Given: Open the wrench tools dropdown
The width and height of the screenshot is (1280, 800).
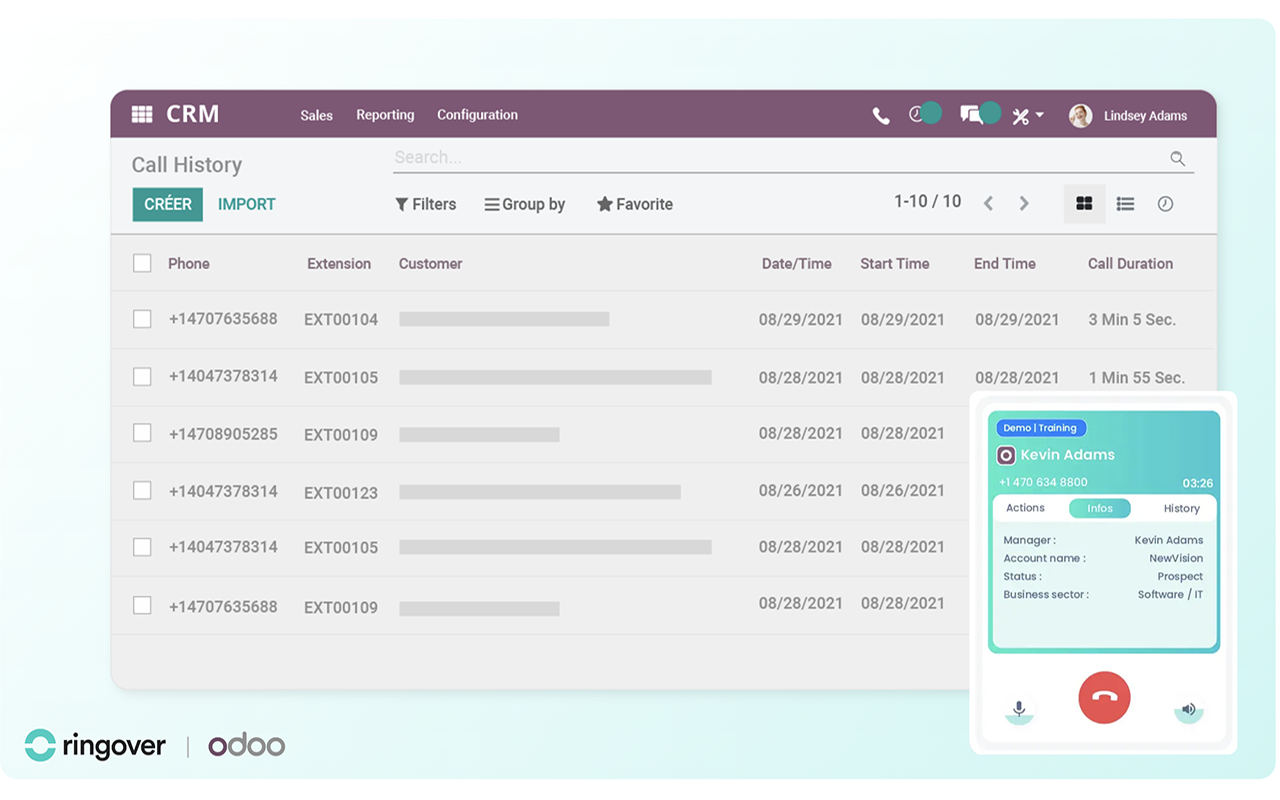Looking at the screenshot, I should coord(1027,116).
